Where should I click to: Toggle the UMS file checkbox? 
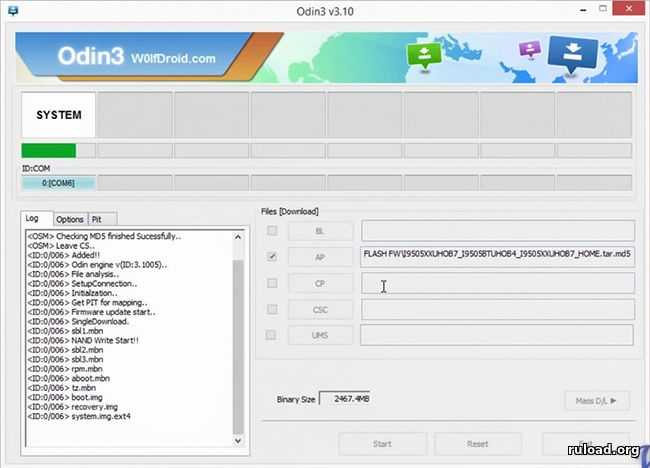coord(271,335)
